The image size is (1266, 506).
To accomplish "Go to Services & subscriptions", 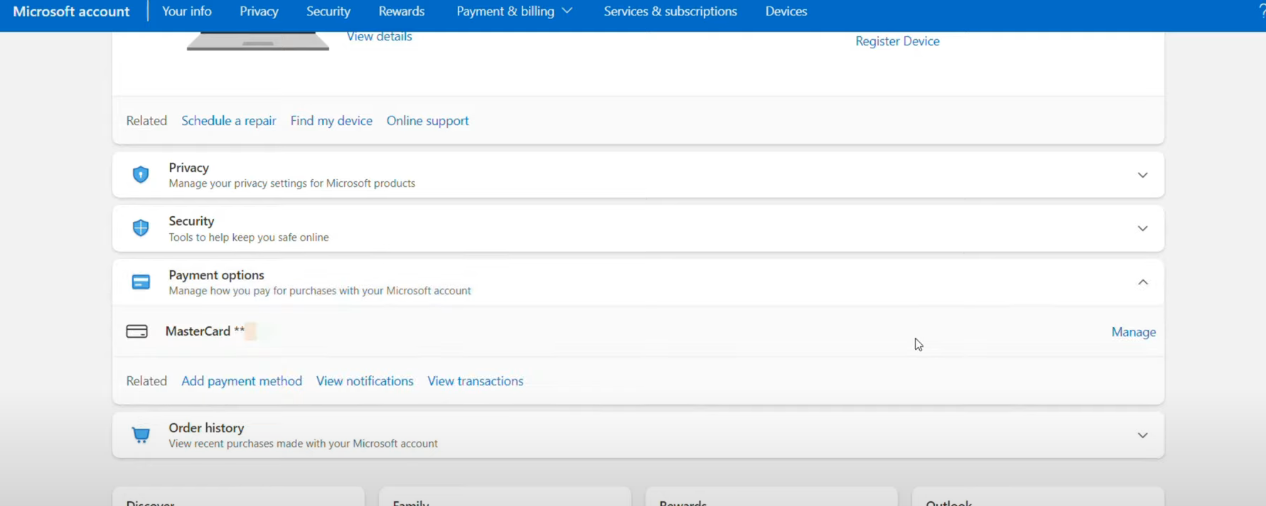I will (x=670, y=11).
